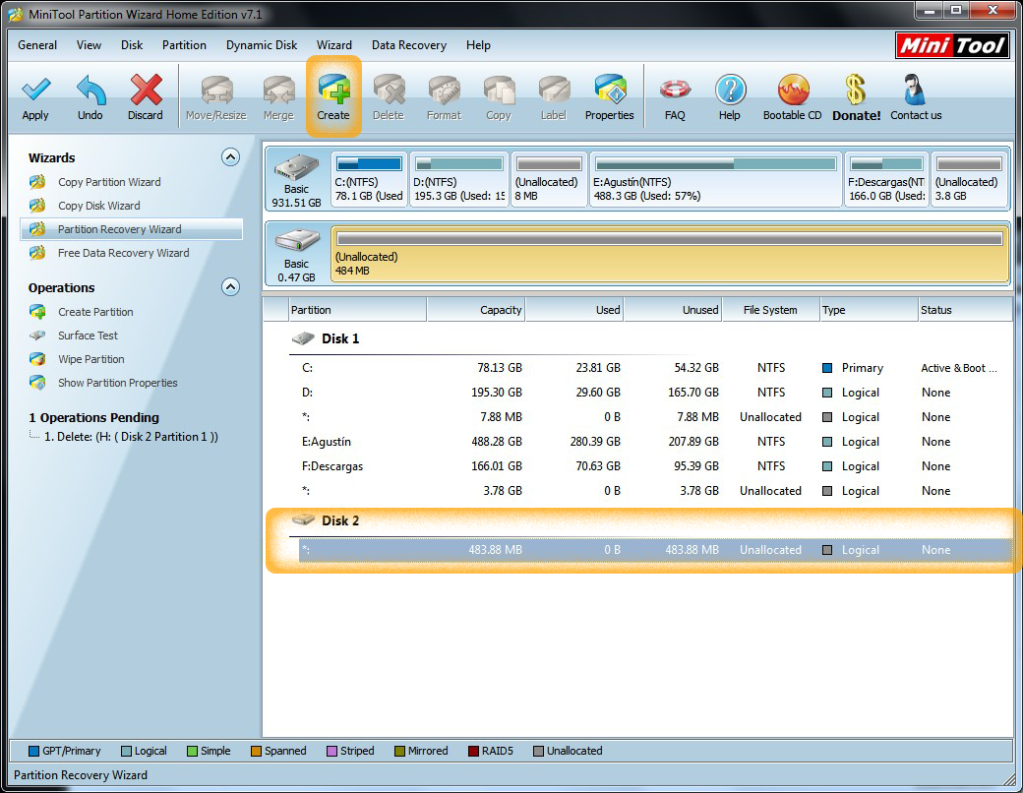Open partition Properties from the toolbar
Viewport: 1023px width, 793px height.
pos(609,98)
